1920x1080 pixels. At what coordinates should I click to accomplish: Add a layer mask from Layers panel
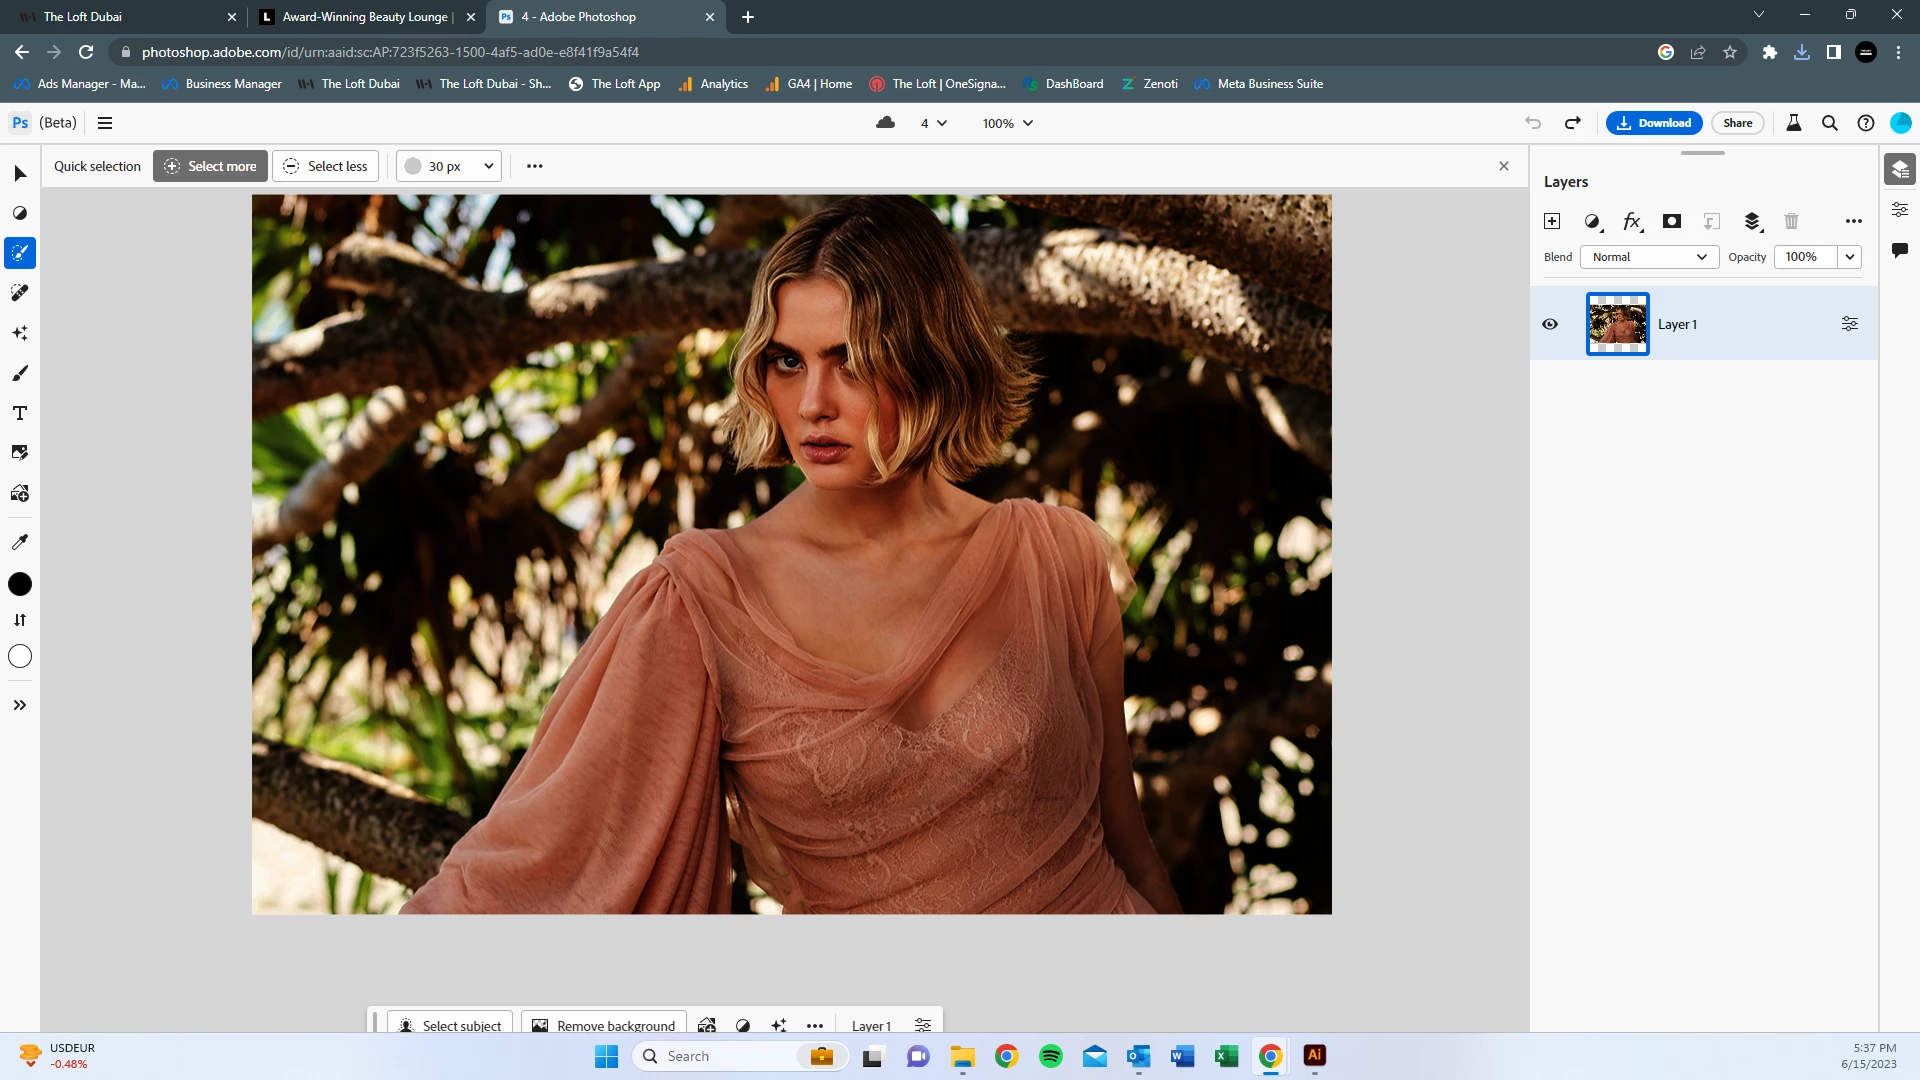tap(1671, 221)
